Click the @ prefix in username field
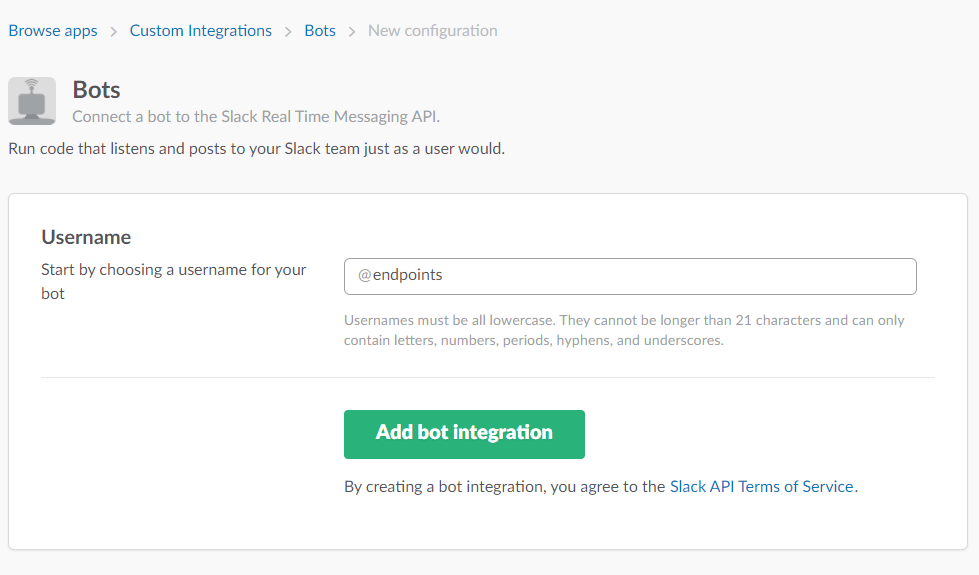The width and height of the screenshot is (979, 575). pos(365,275)
